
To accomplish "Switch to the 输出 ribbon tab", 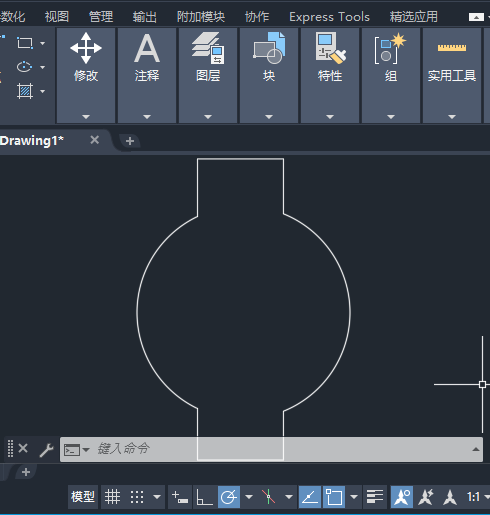I will click(x=145, y=17).
